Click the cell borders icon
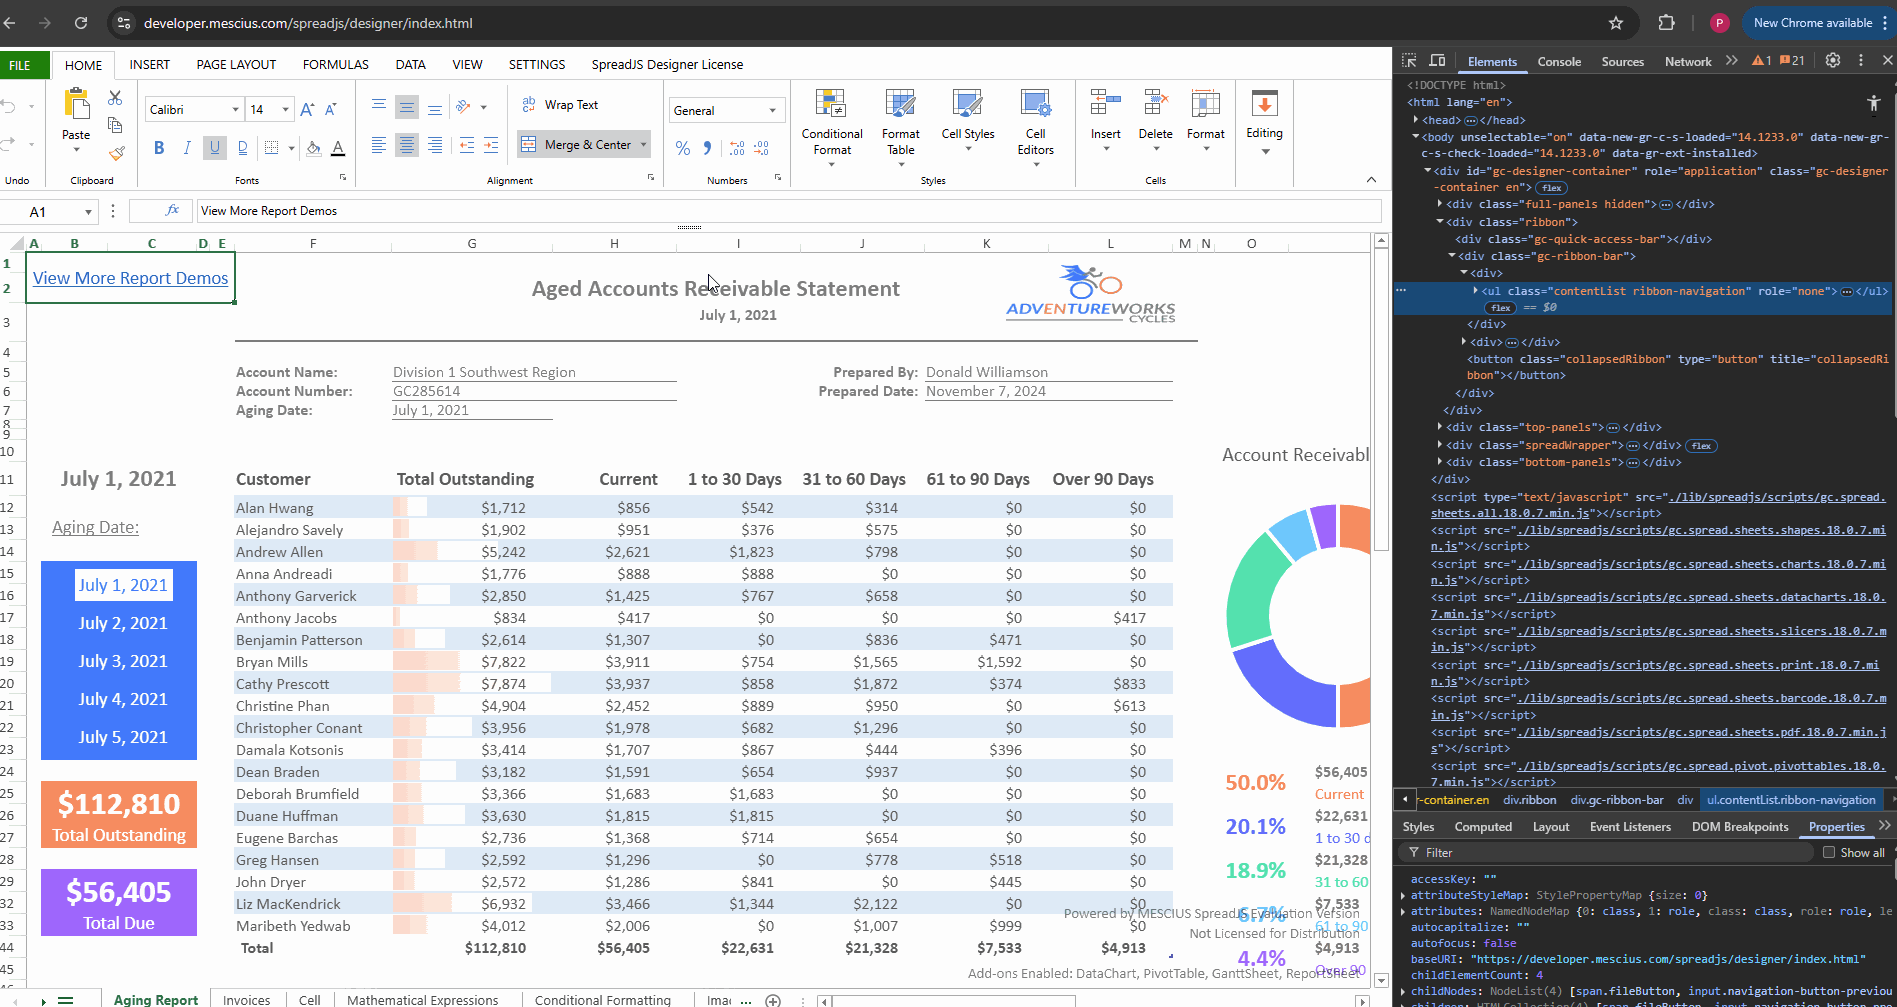This screenshot has width=1897, height=1007. (x=271, y=148)
